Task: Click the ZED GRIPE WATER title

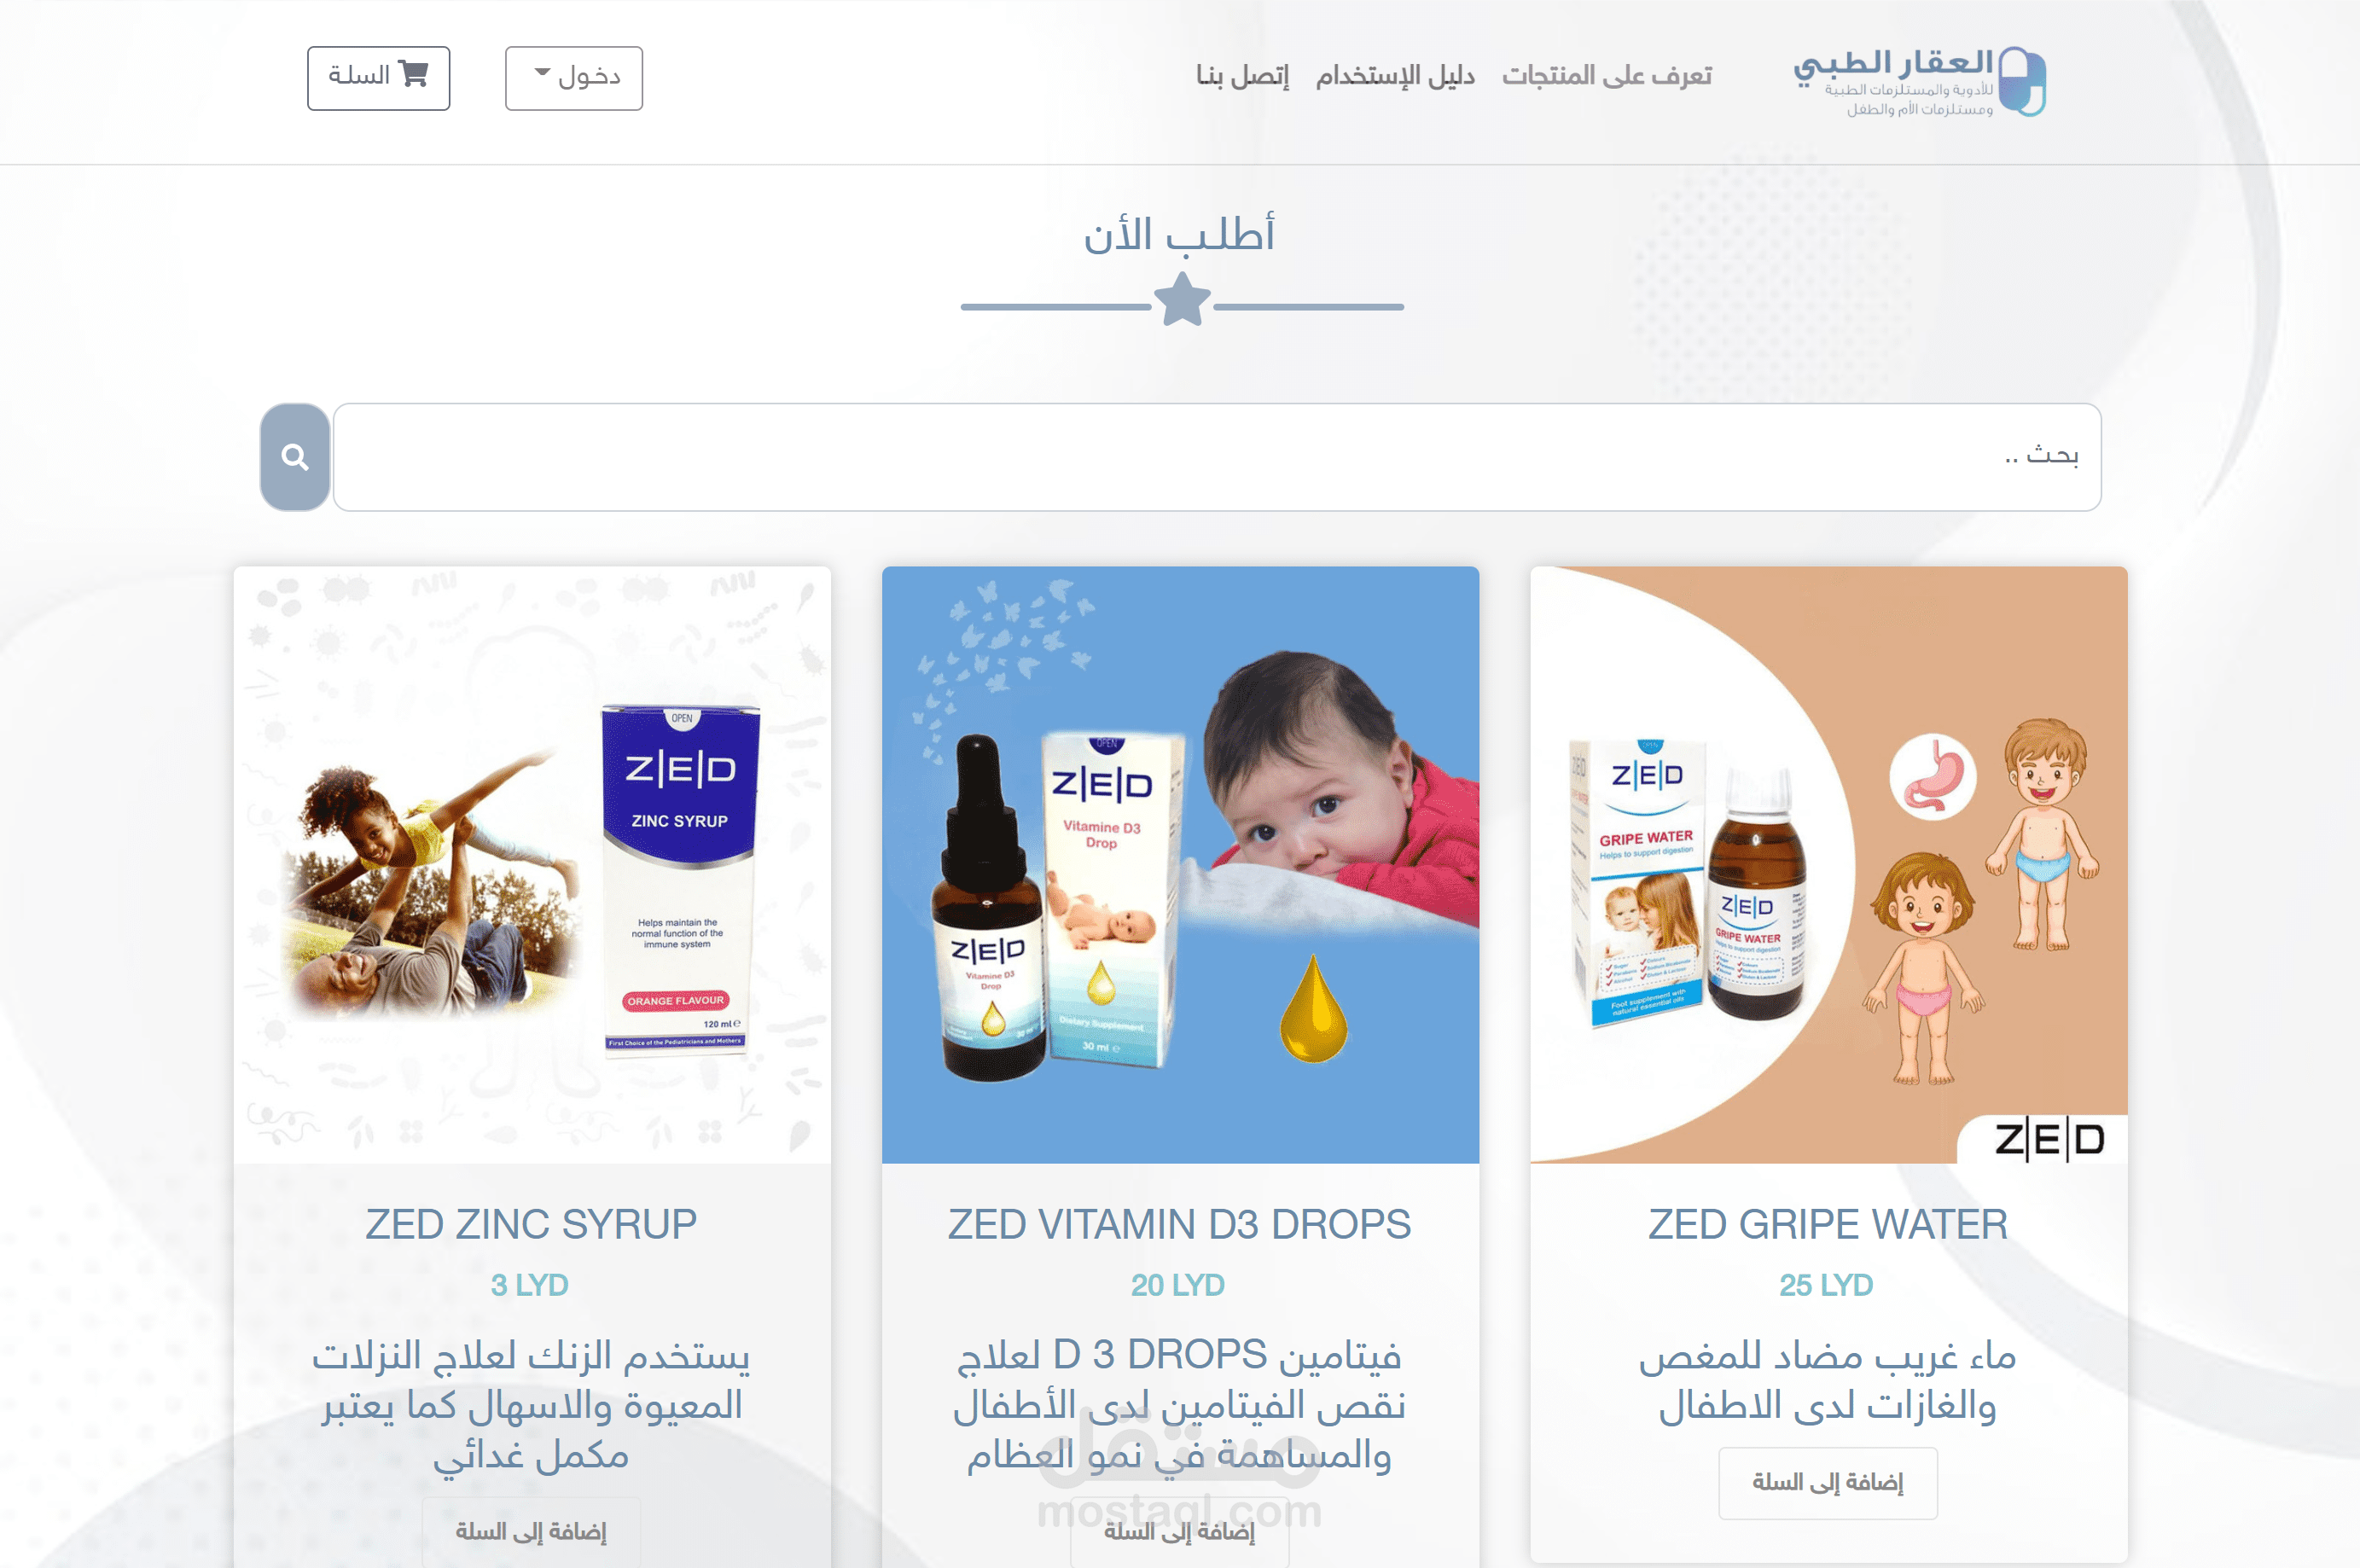Action: tap(1828, 1225)
